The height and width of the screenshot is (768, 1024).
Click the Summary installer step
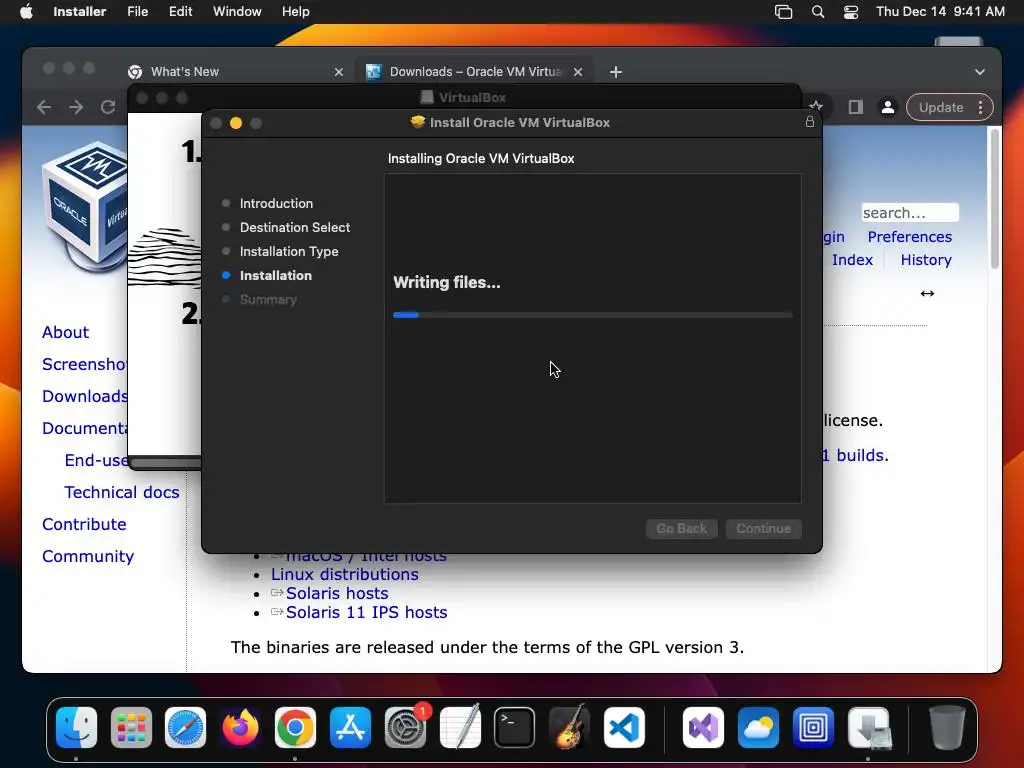268,299
